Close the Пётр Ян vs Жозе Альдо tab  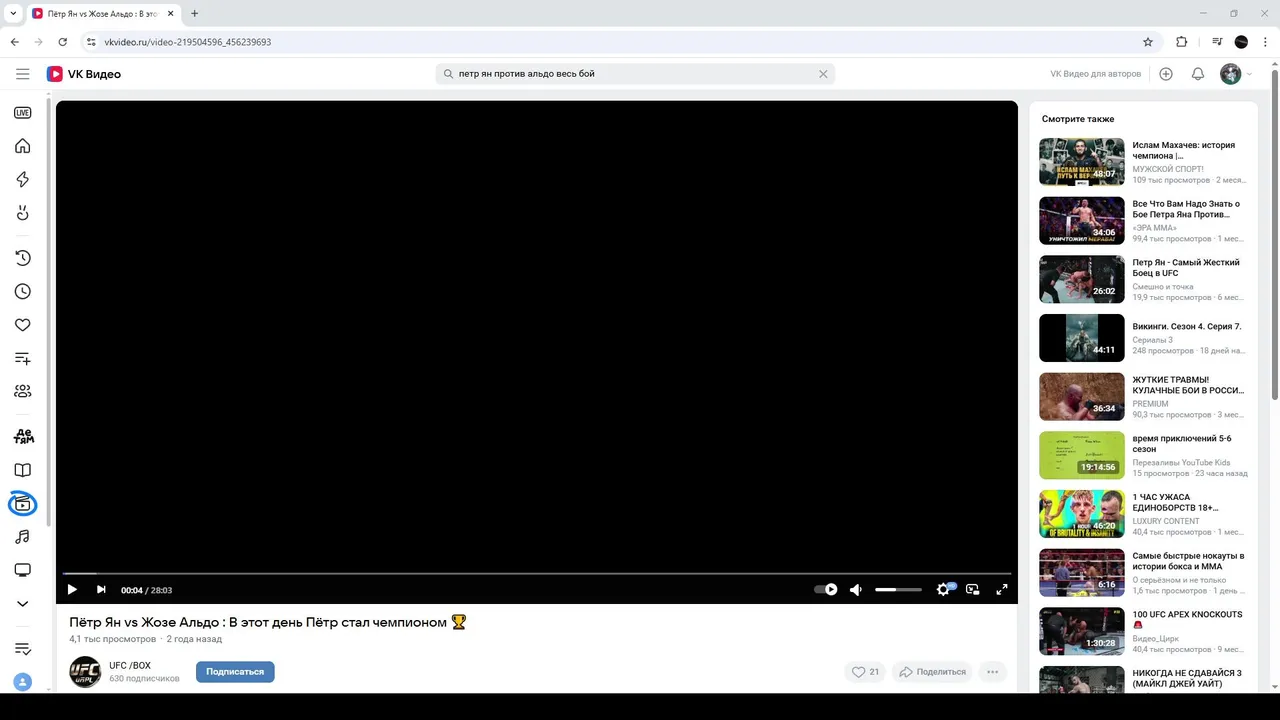172,13
